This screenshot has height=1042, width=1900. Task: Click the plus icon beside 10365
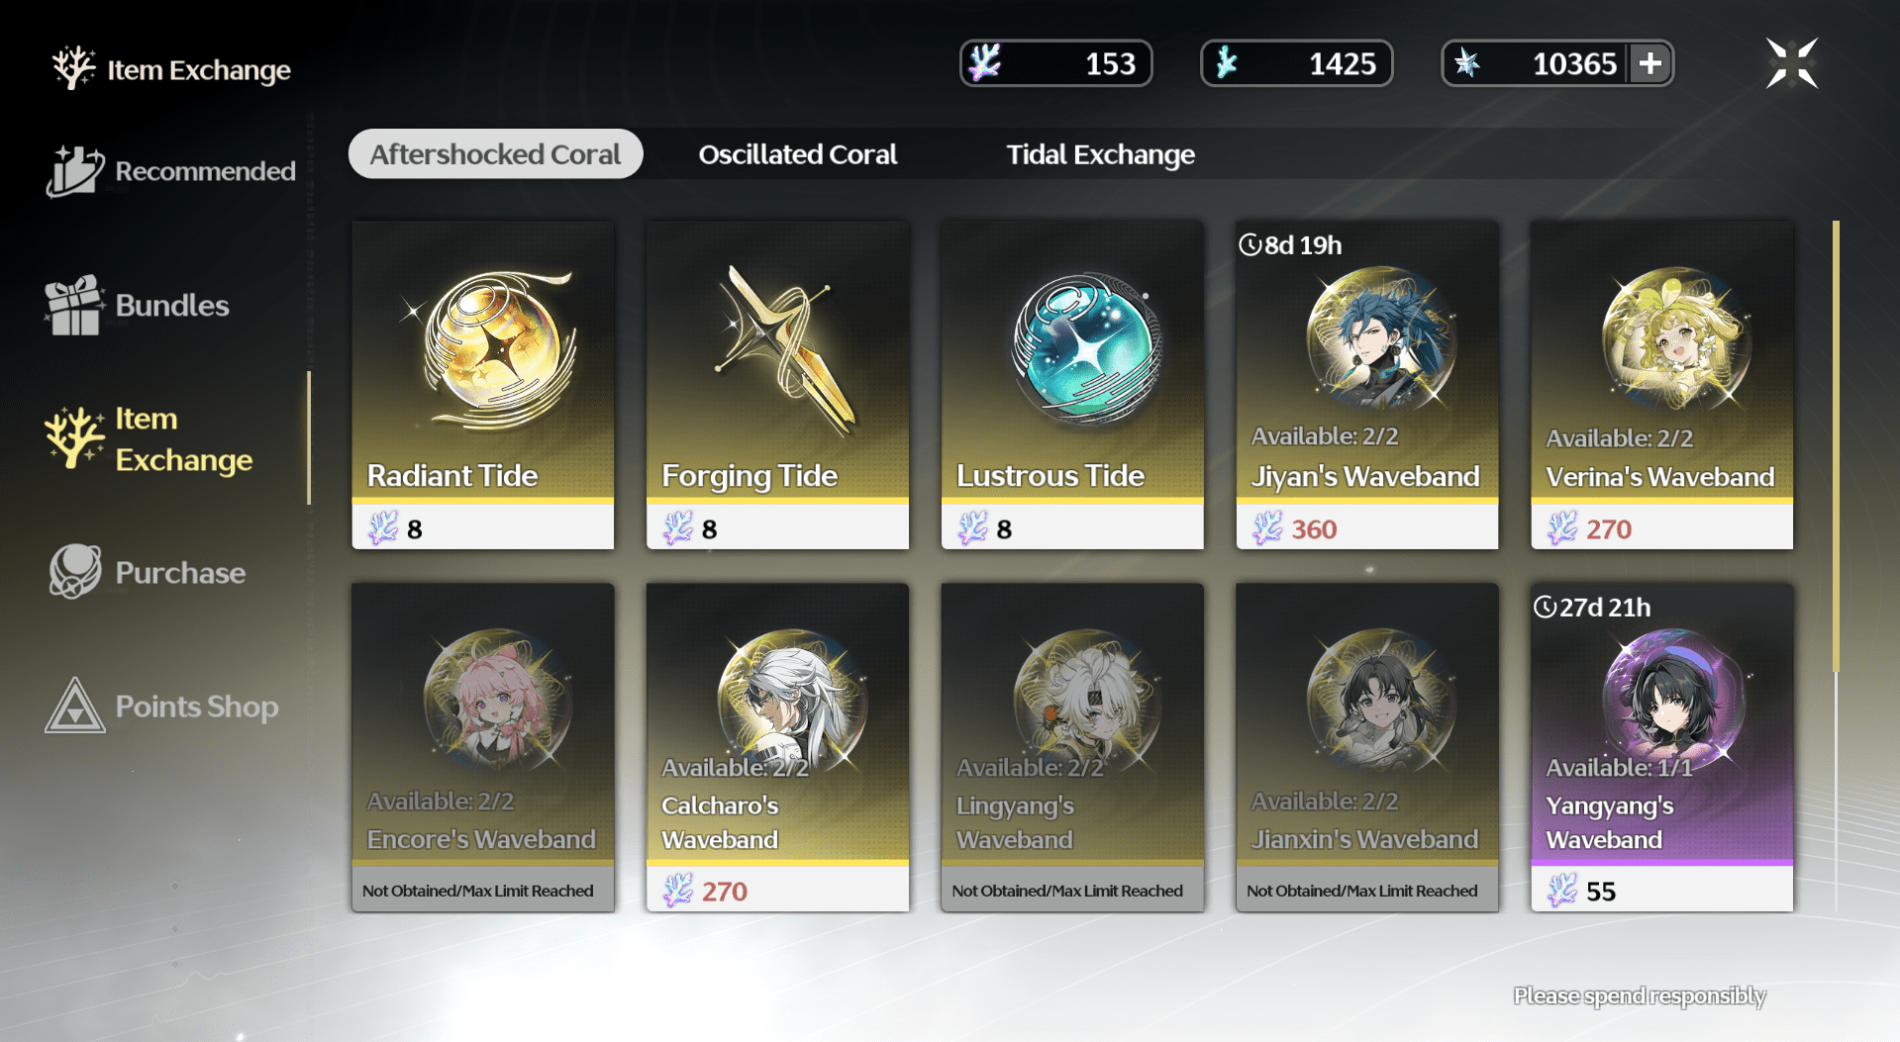pyautogui.click(x=1649, y=64)
